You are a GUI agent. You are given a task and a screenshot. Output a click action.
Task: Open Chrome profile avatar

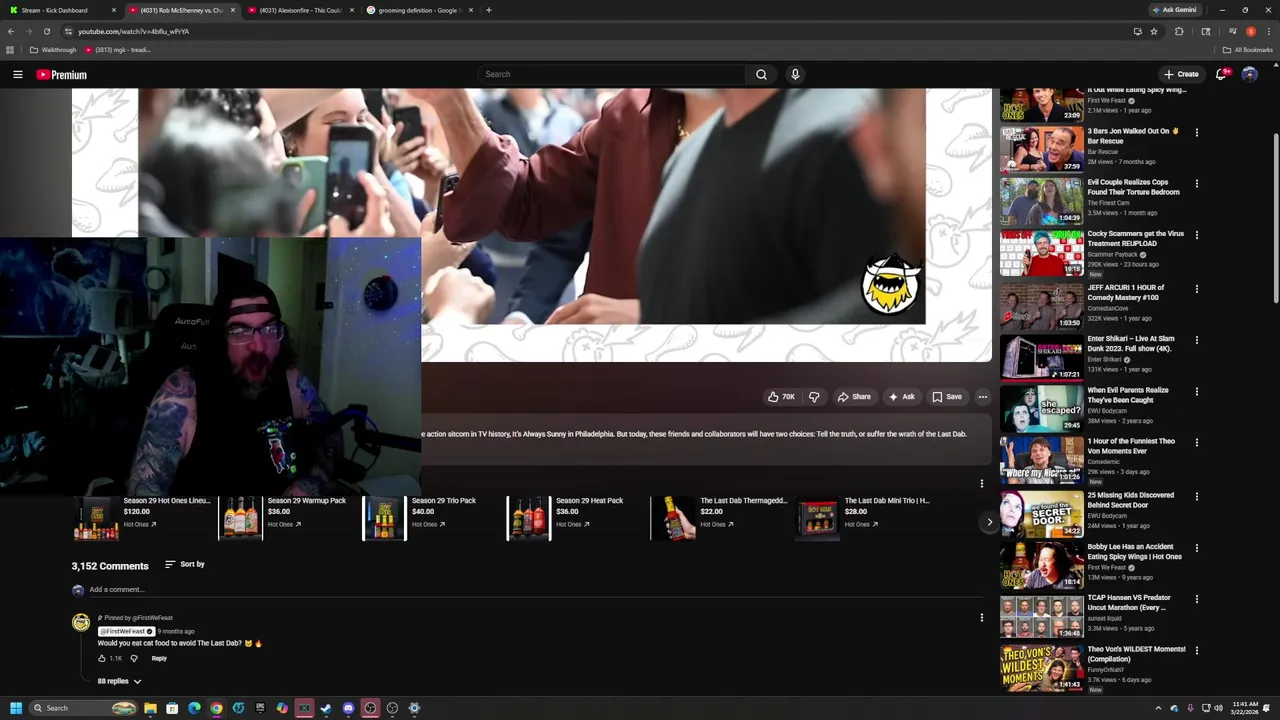tap(1250, 31)
